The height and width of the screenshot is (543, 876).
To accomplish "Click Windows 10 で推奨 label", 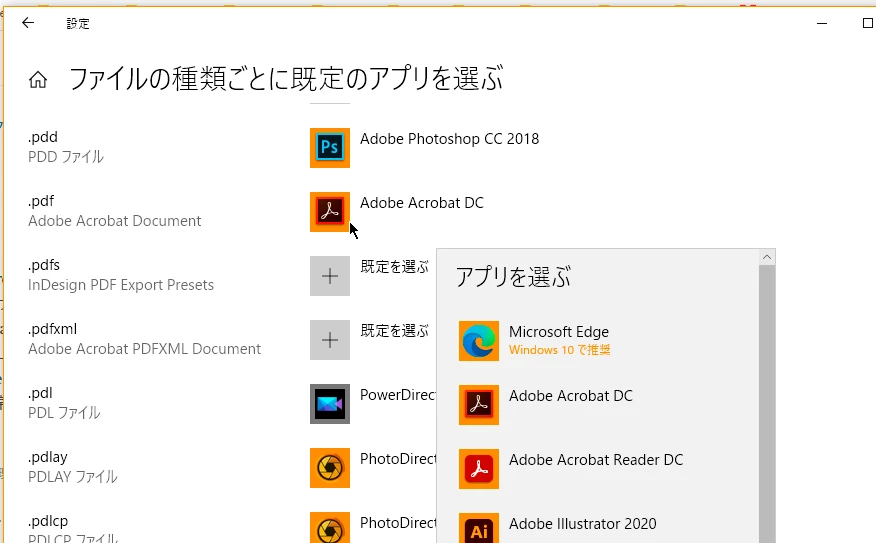I will tap(560, 350).
